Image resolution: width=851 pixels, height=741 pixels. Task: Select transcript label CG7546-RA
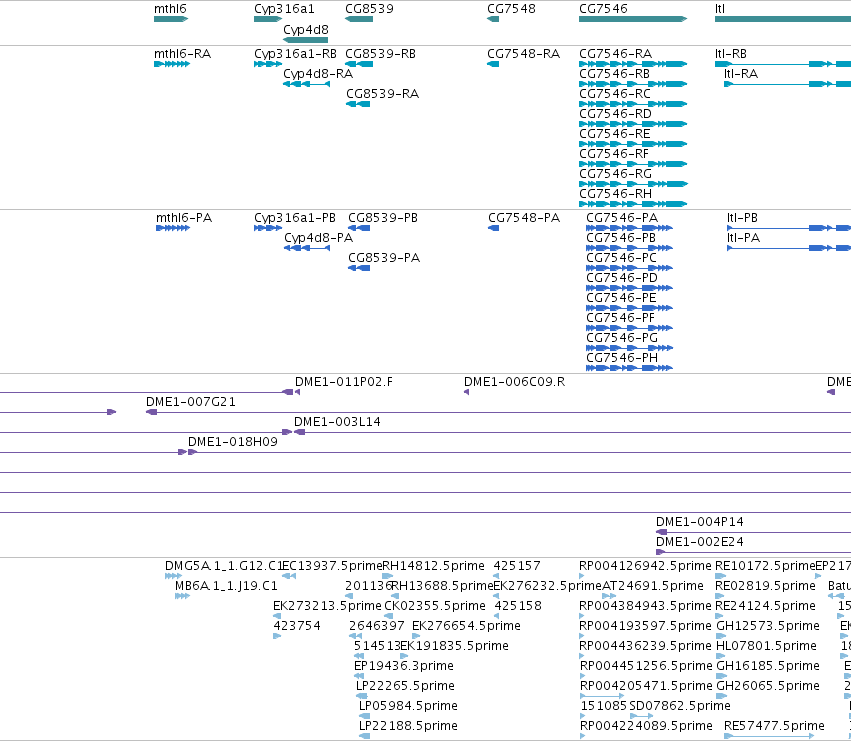coord(615,54)
